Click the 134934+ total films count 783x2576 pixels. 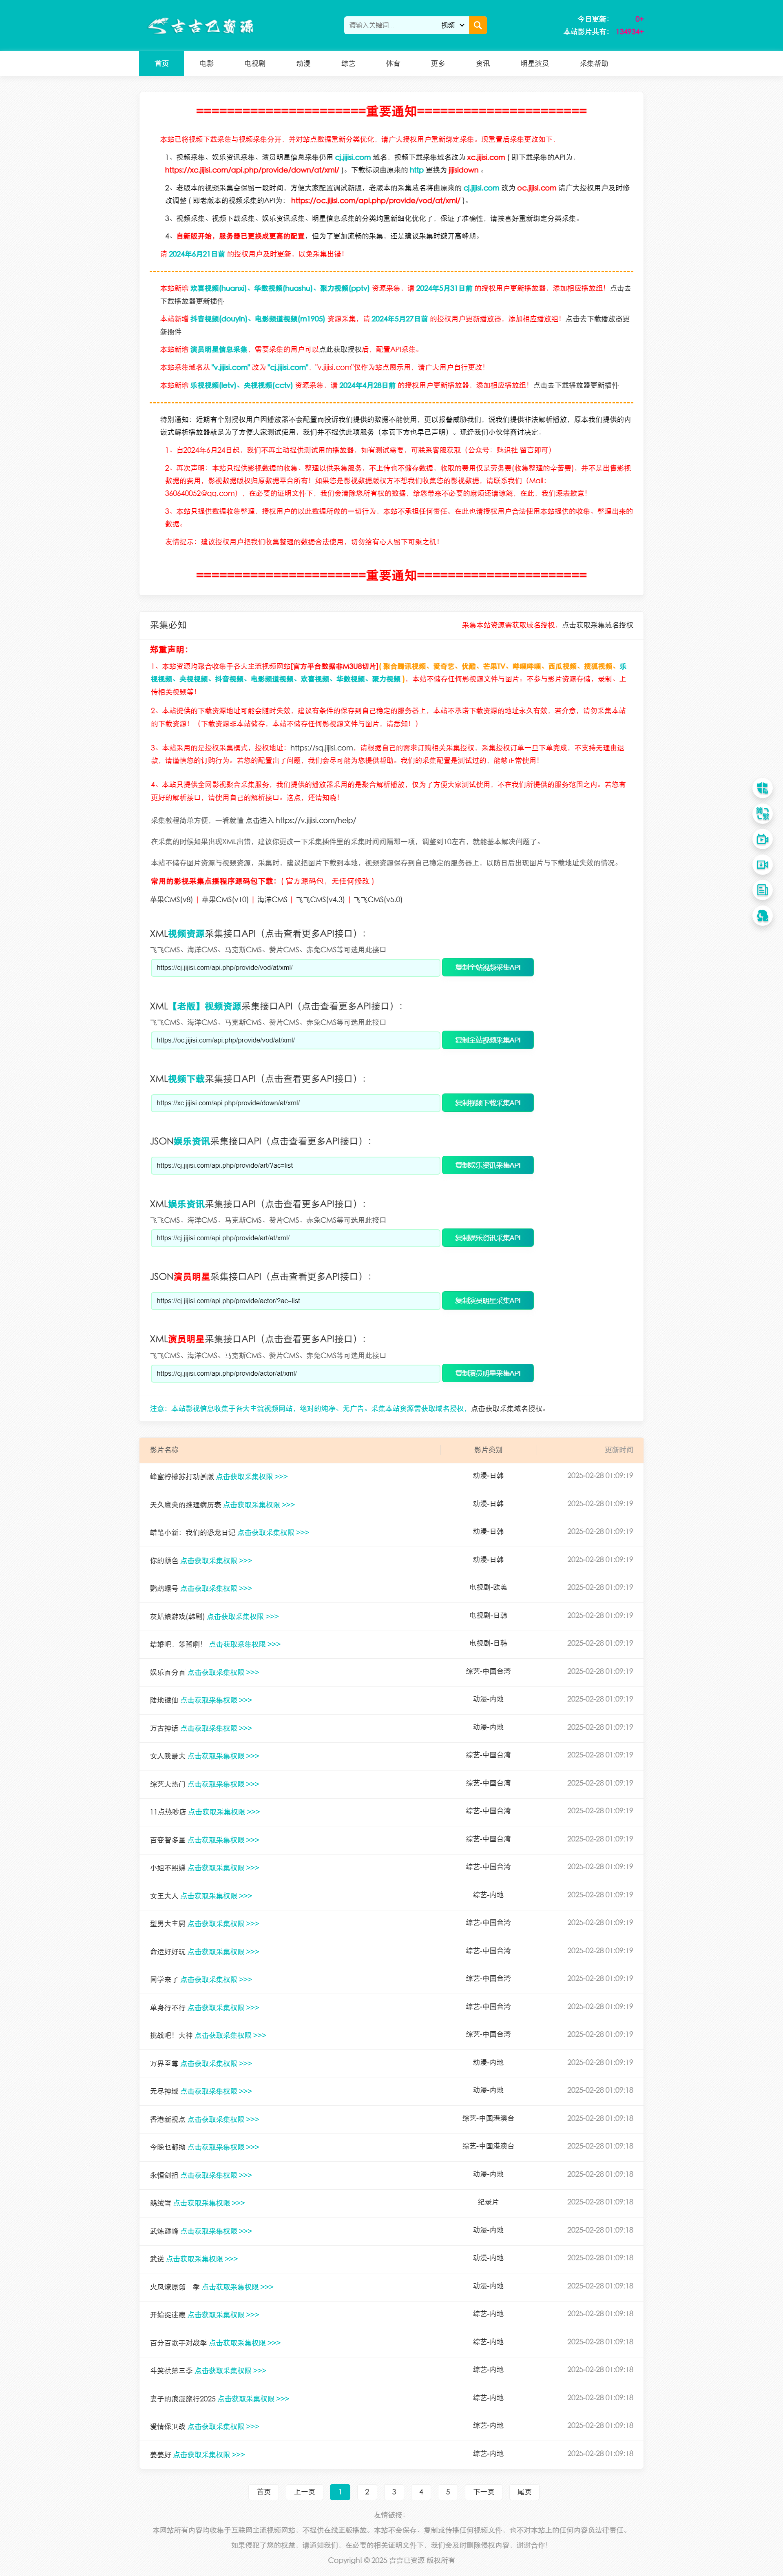(630, 31)
